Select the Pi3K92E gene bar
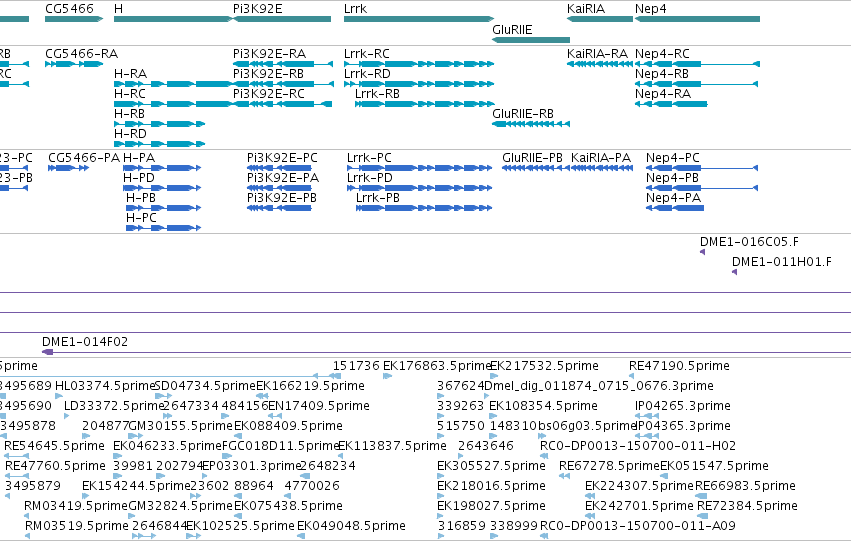Viewport: 851px width, 541px height. pyautogui.click(x=282, y=19)
